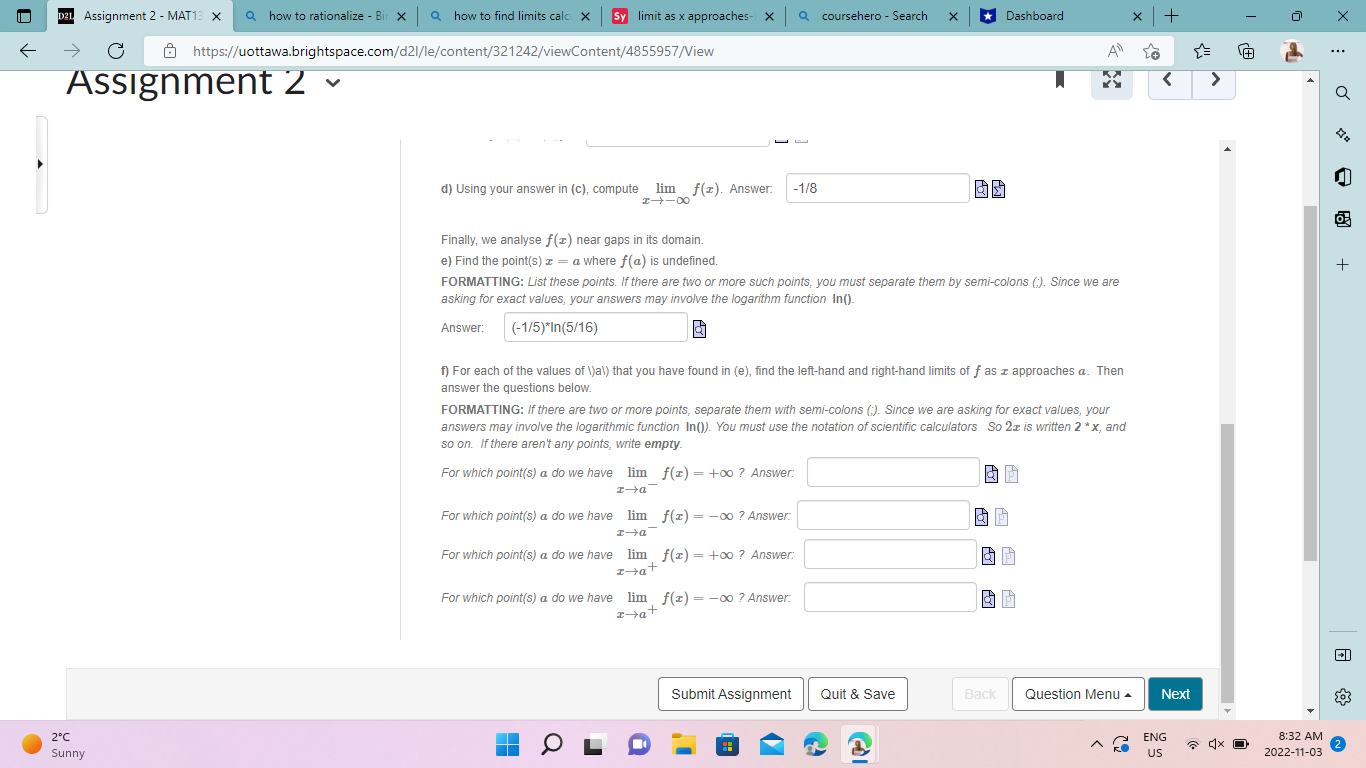This screenshot has height=768, width=1366.
Task: Click Quit & Save
Action: coord(857,693)
